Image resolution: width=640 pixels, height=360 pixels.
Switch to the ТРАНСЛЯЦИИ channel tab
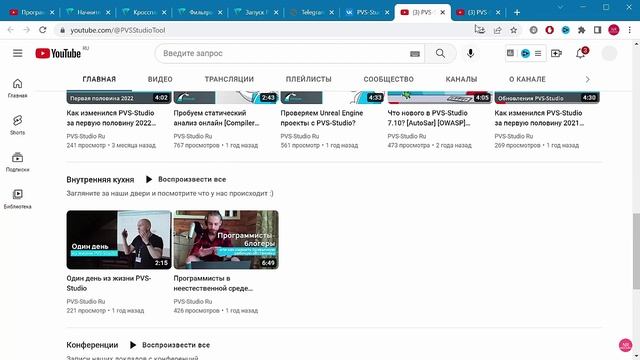pyautogui.click(x=229, y=79)
